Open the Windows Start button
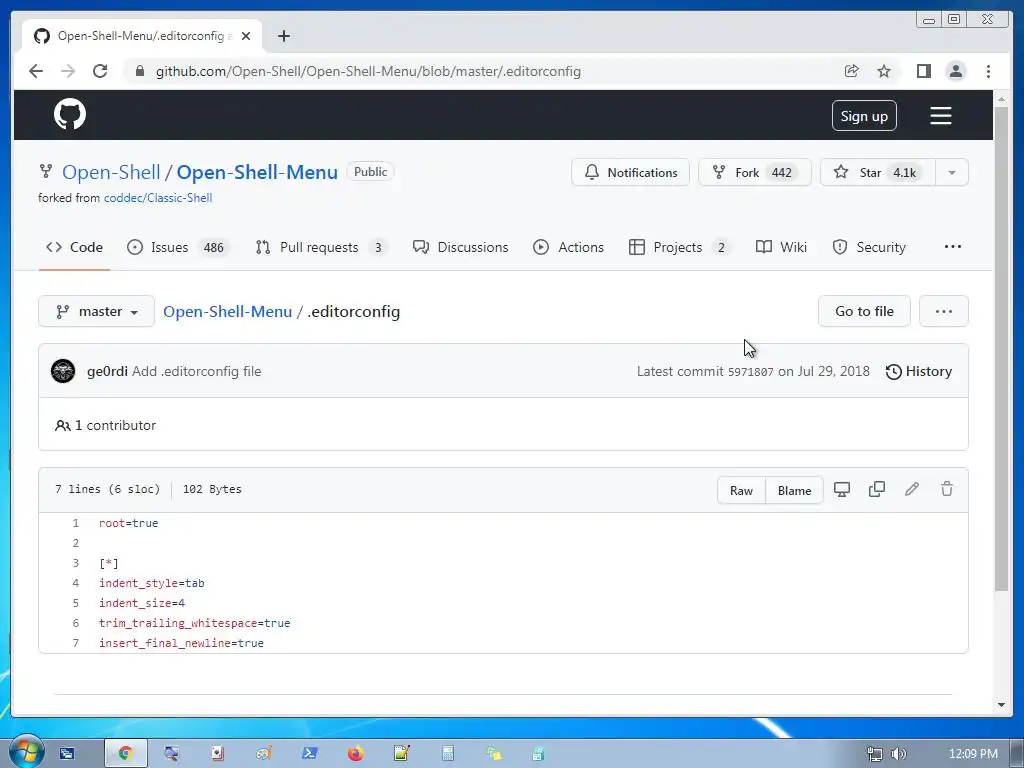This screenshot has height=768, width=1024. [26, 753]
